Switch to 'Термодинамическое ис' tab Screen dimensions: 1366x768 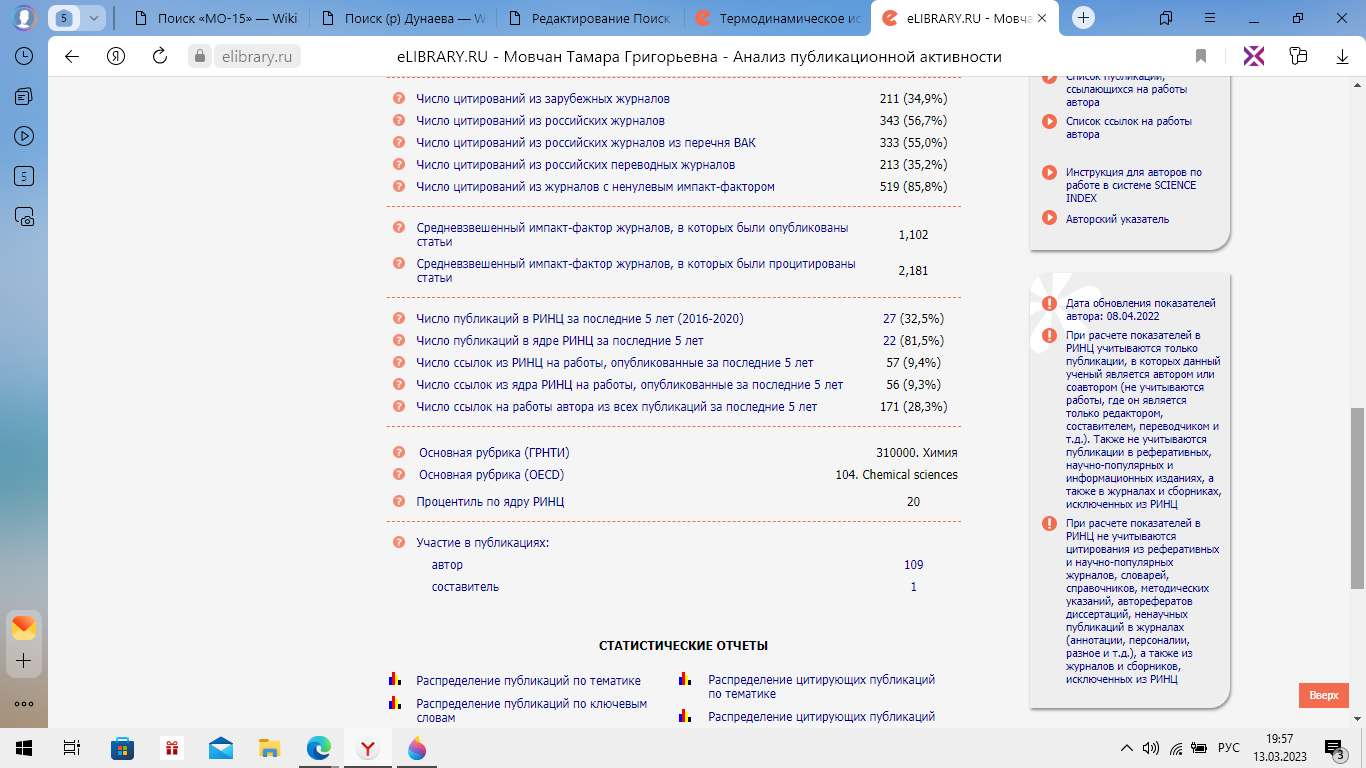coord(777,18)
